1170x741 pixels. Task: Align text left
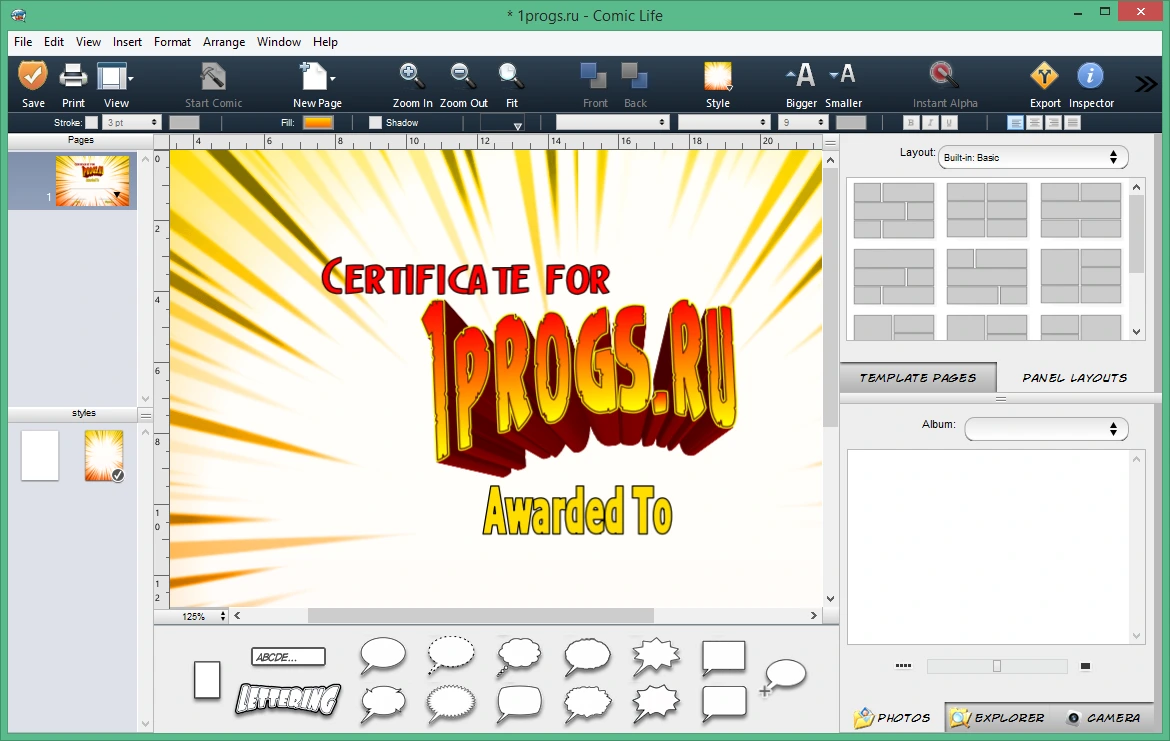click(x=1015, y=122)
